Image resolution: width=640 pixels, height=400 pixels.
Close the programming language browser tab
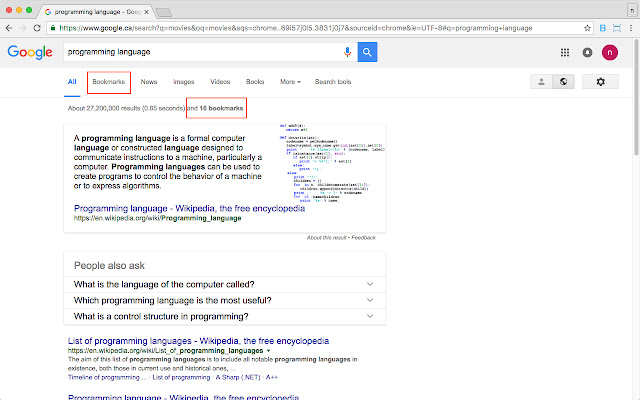pyautogui.click(x=147, y=12)
